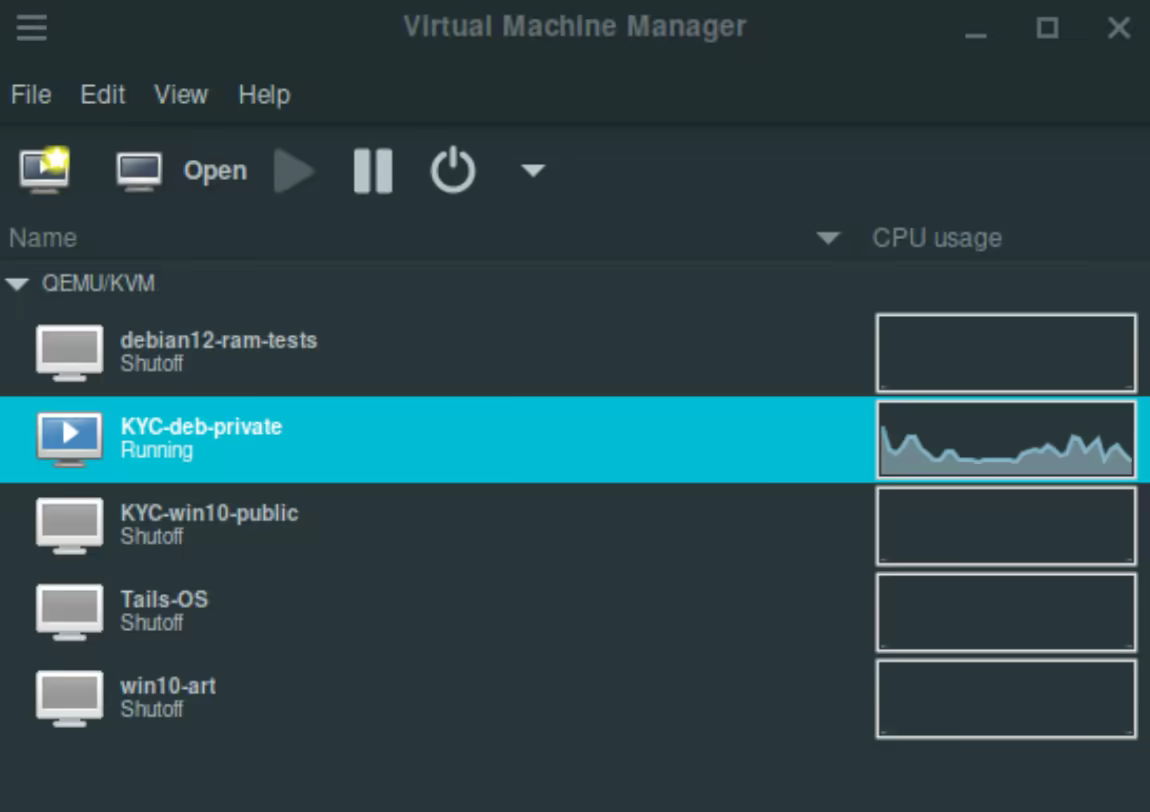Collapse the QEMU/KVM connection tree
This screenshot has height=812, width=1150.
coord(17,284)
